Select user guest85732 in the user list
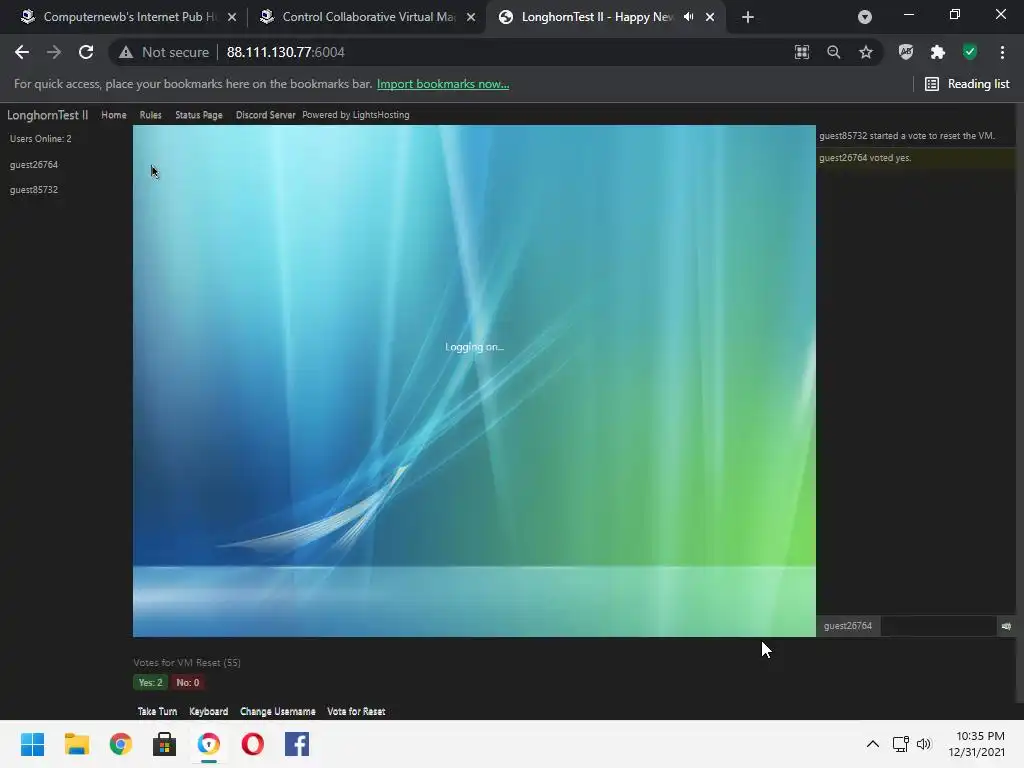Viewport: 1024px width, 768px height. click(34, 190)
